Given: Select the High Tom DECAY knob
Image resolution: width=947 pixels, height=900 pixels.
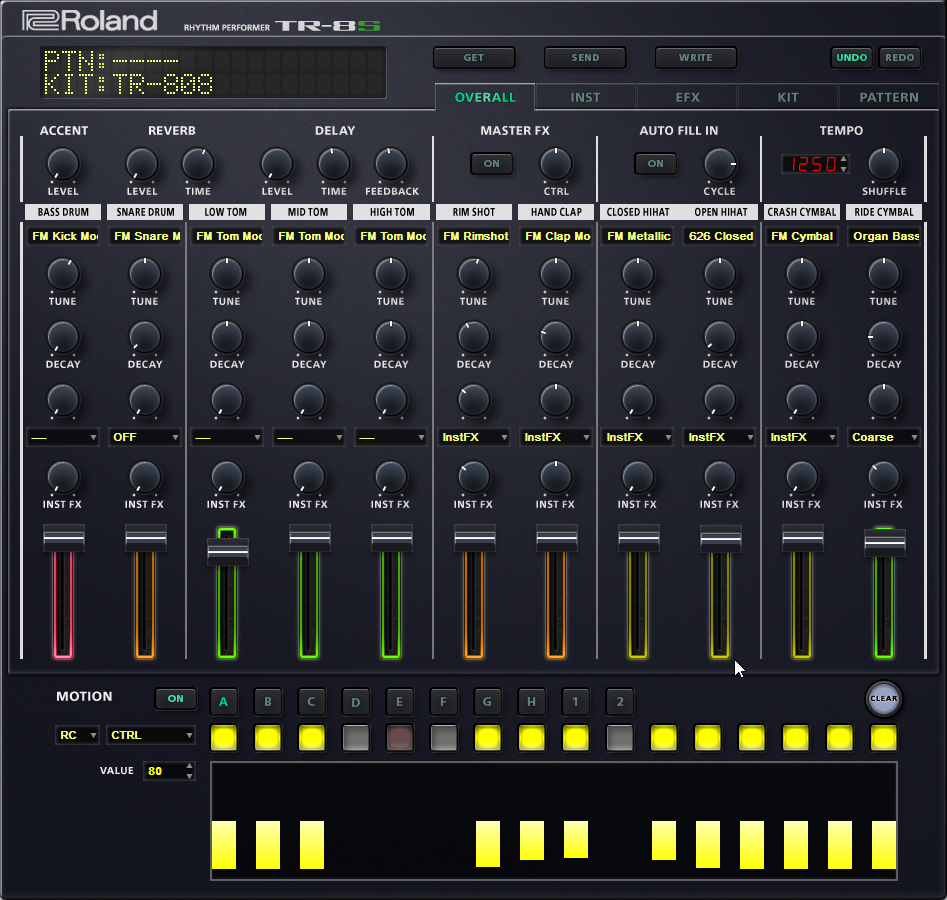Looking at the screenshot, I should click(391, 338).
